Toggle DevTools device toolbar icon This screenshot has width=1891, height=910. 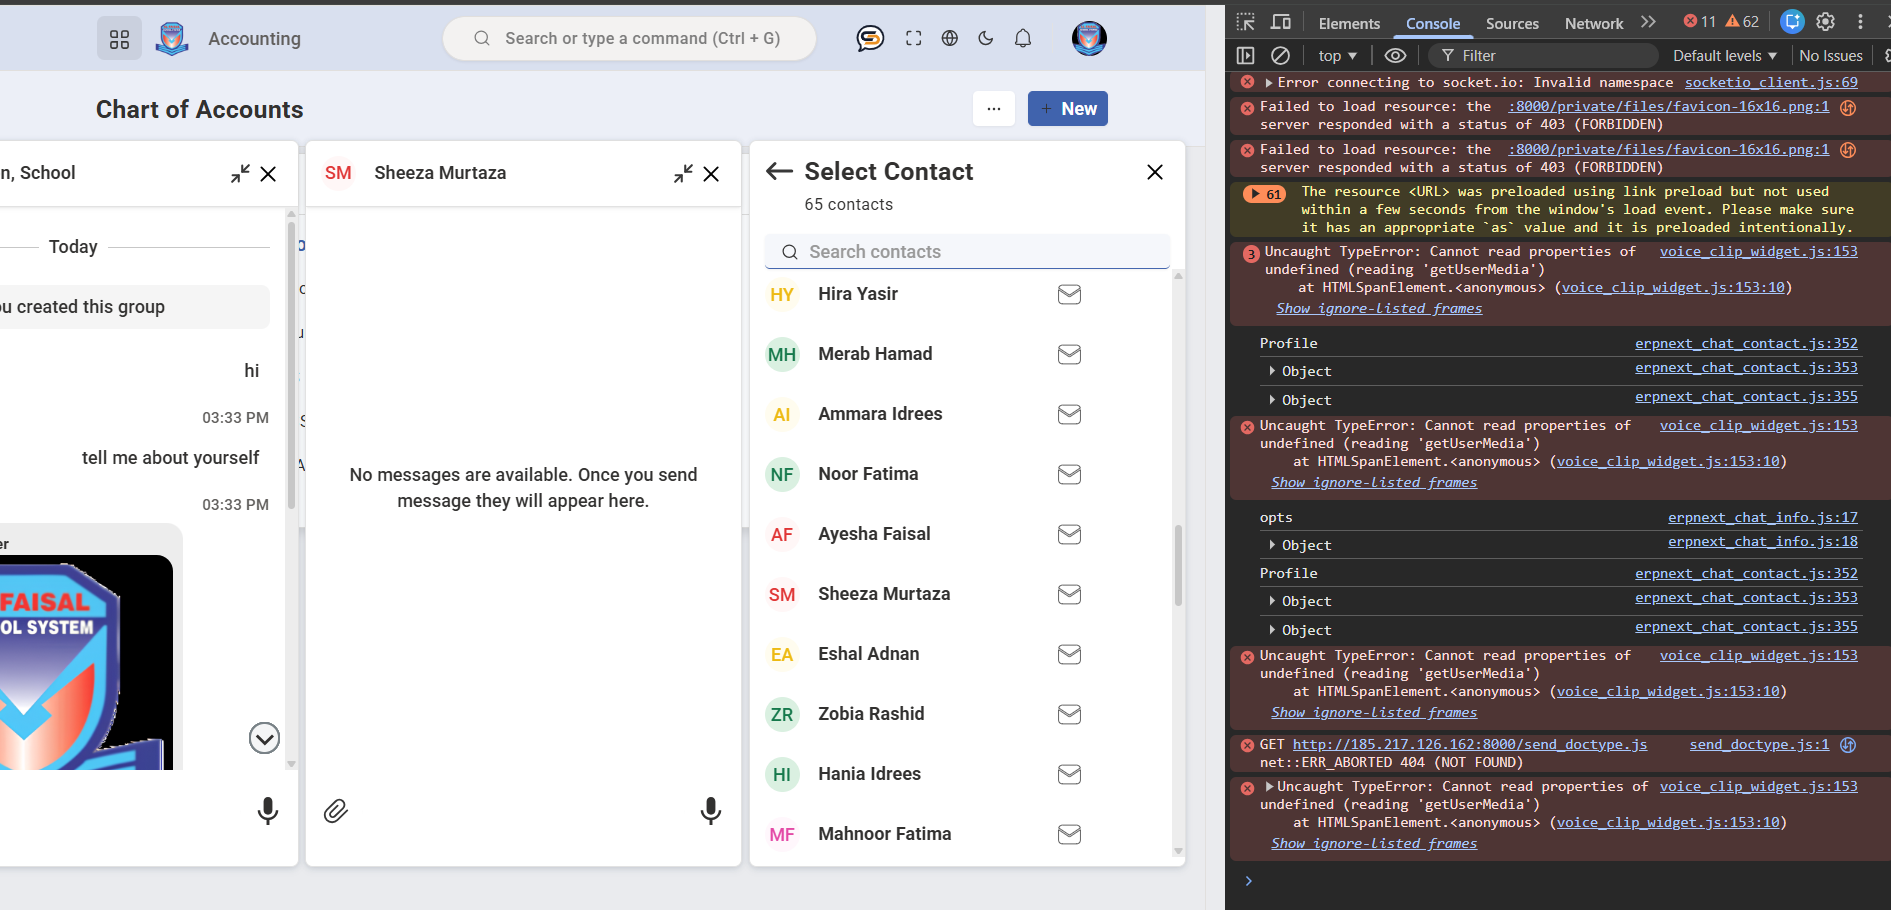tap(1280, 22)
